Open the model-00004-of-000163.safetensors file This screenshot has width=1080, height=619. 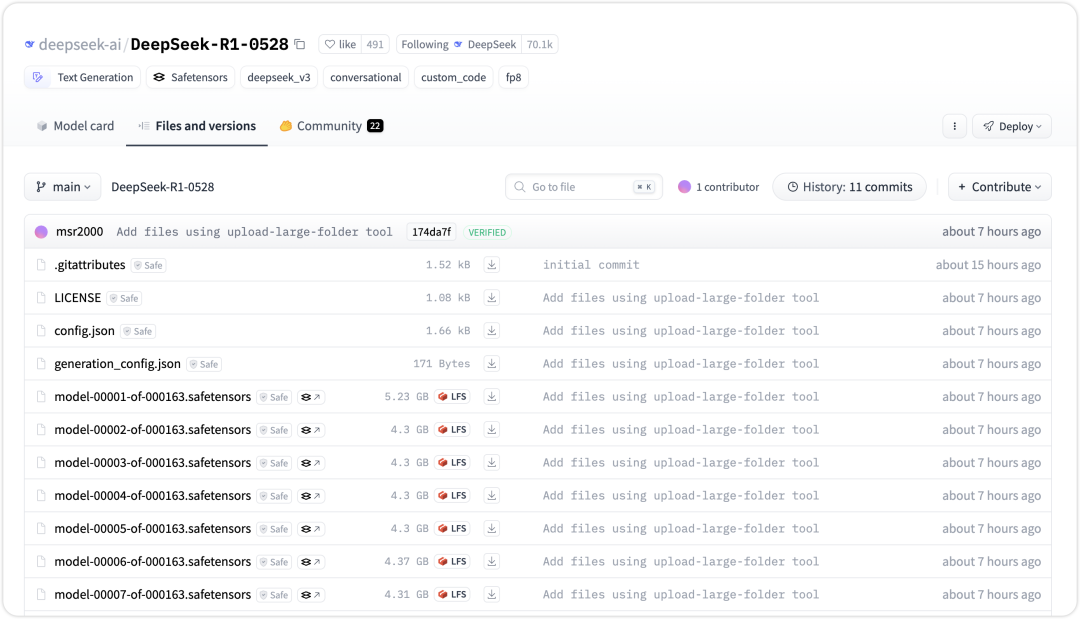(153, 496)
